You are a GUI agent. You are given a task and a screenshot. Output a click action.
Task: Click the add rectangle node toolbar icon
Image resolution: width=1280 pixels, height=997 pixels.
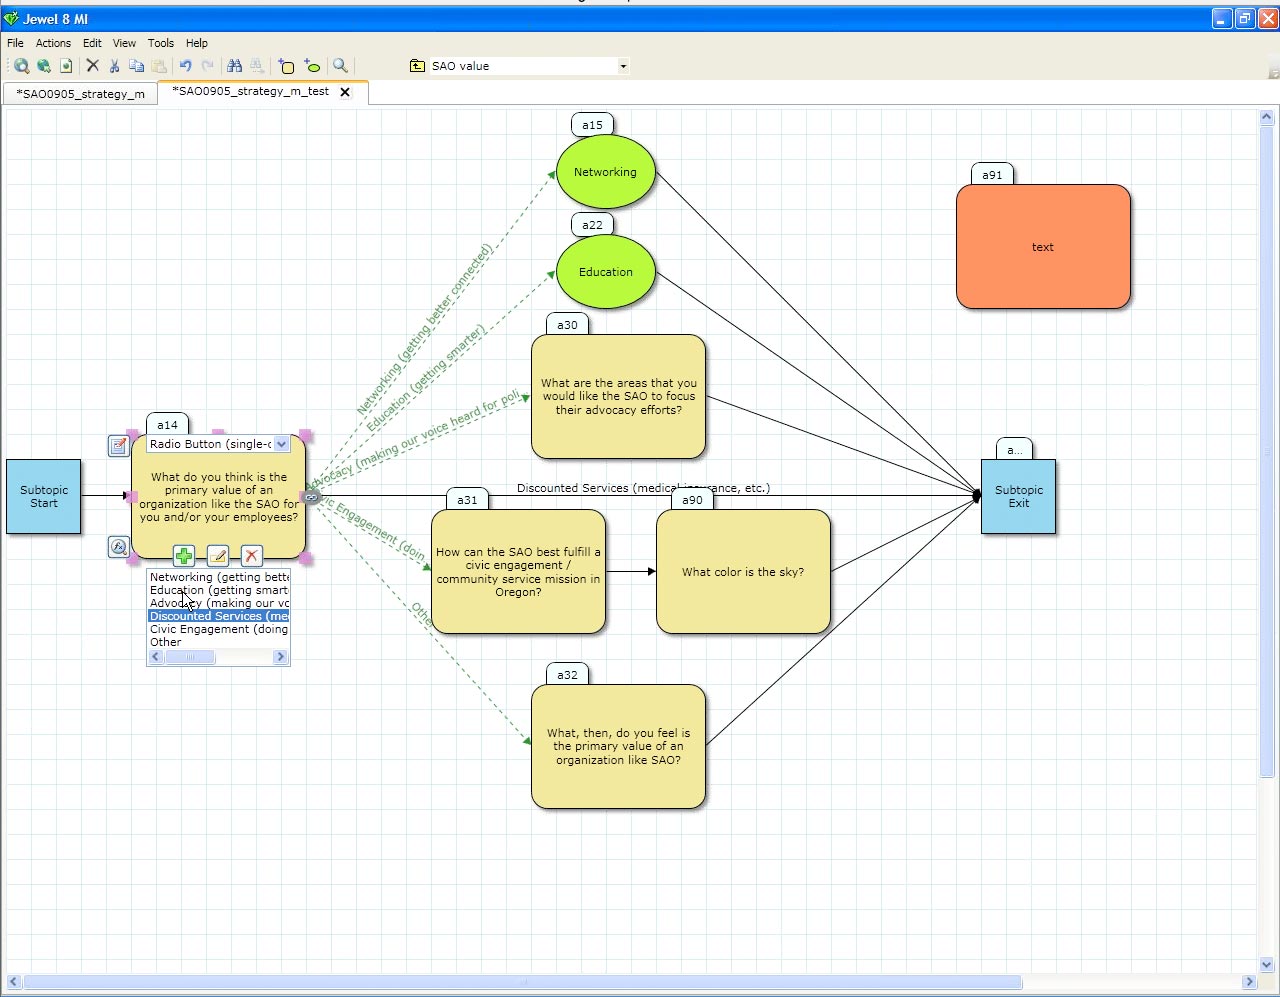click(286, 66)
